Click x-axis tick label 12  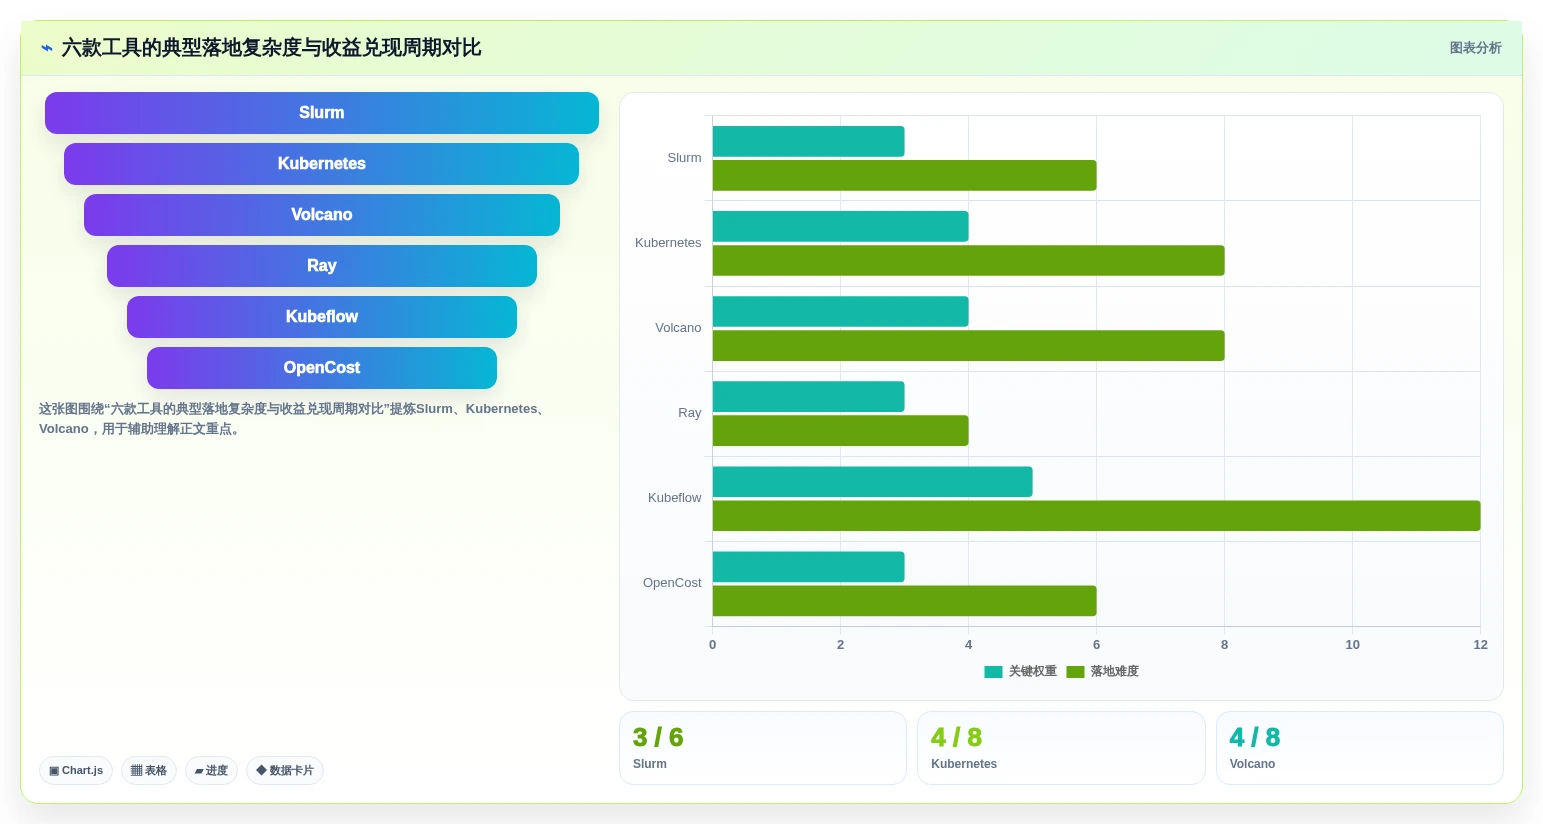point(1480,645)
